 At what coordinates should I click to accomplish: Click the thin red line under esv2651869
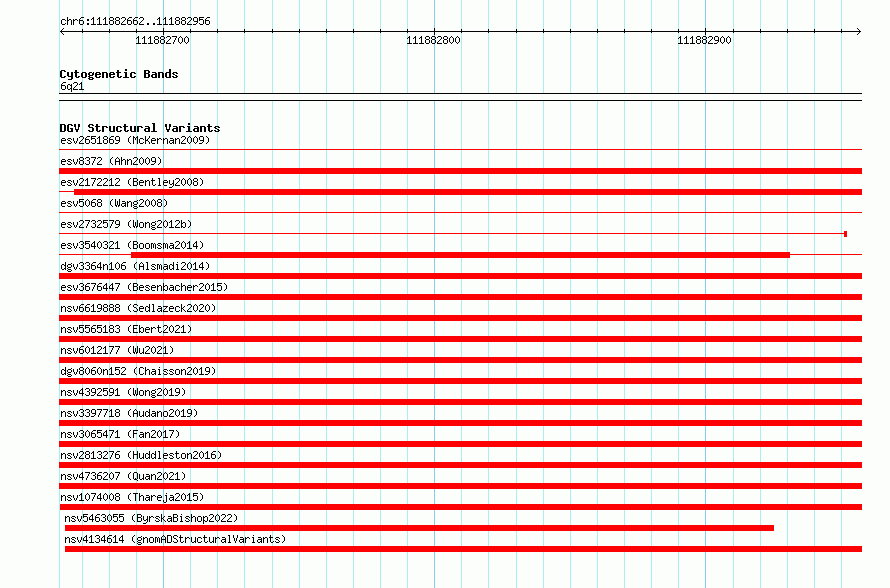460,150
